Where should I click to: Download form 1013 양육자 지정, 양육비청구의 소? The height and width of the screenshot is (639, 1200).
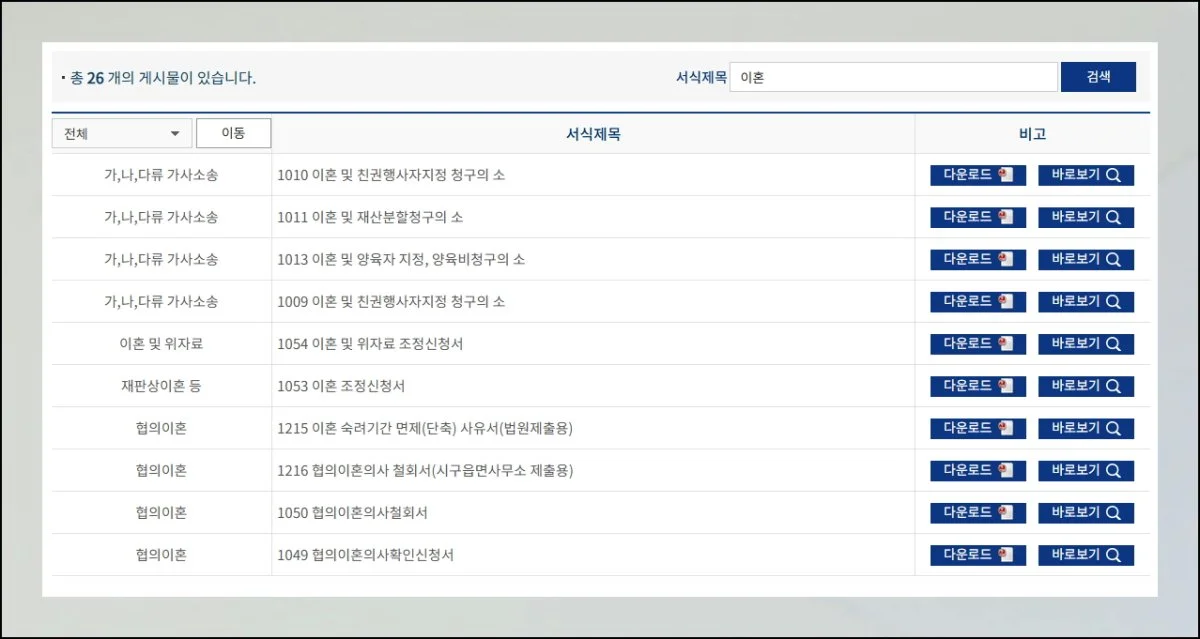coord(978,259)
